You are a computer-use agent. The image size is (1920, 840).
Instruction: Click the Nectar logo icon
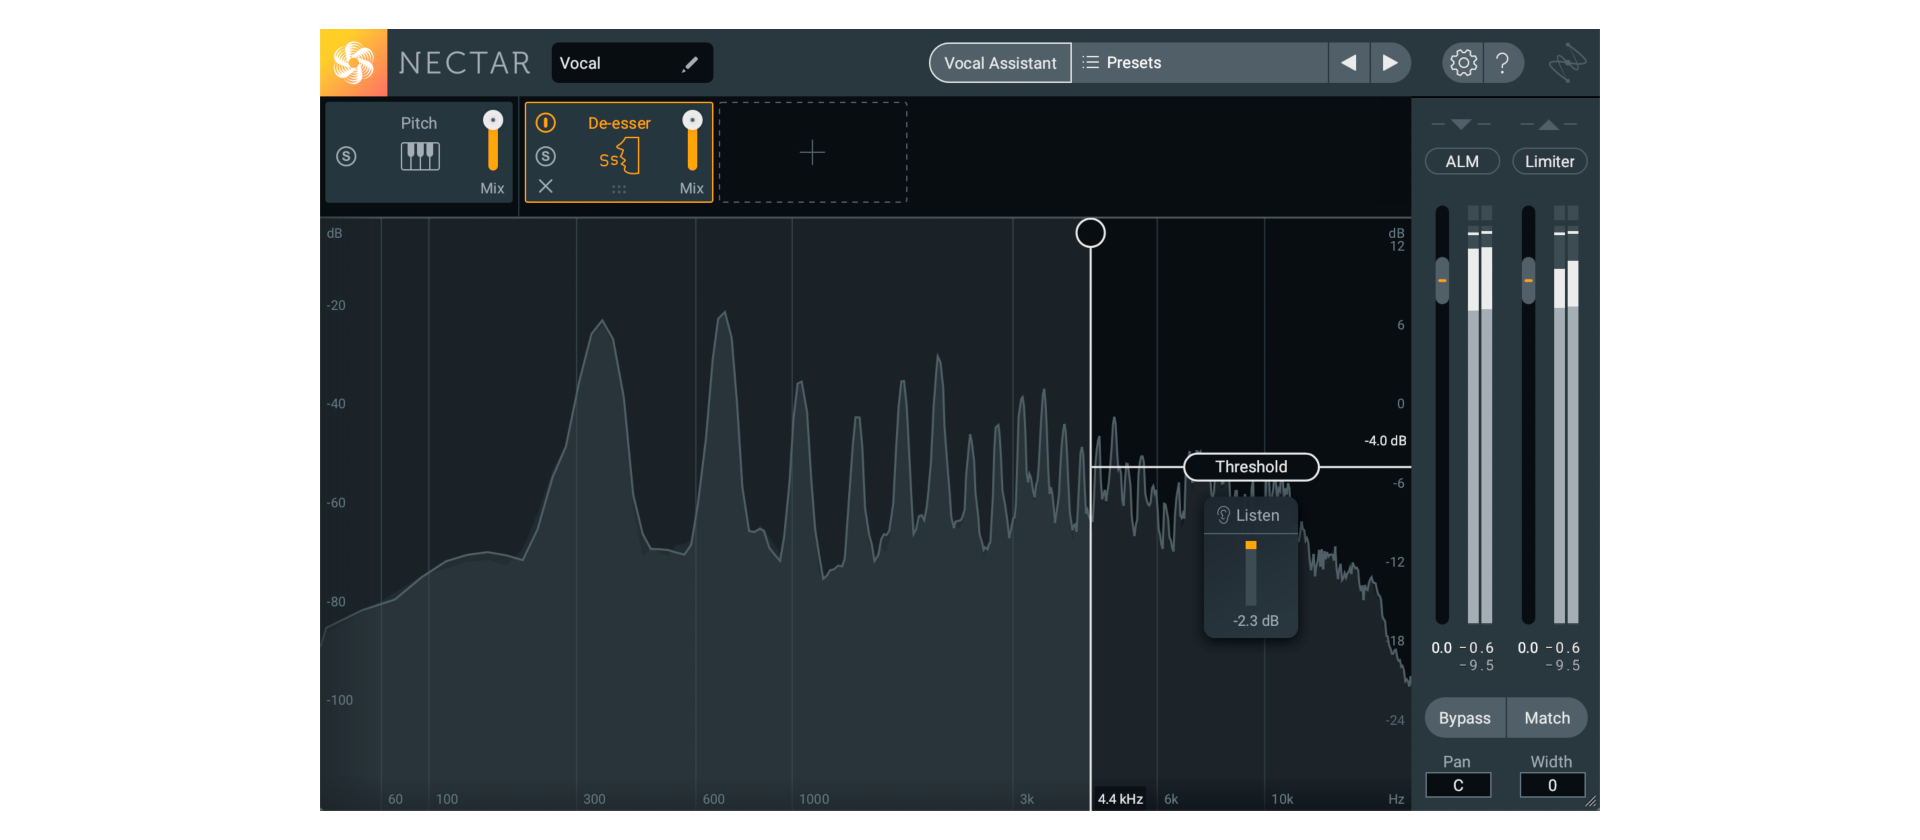(x=353, y=63)
